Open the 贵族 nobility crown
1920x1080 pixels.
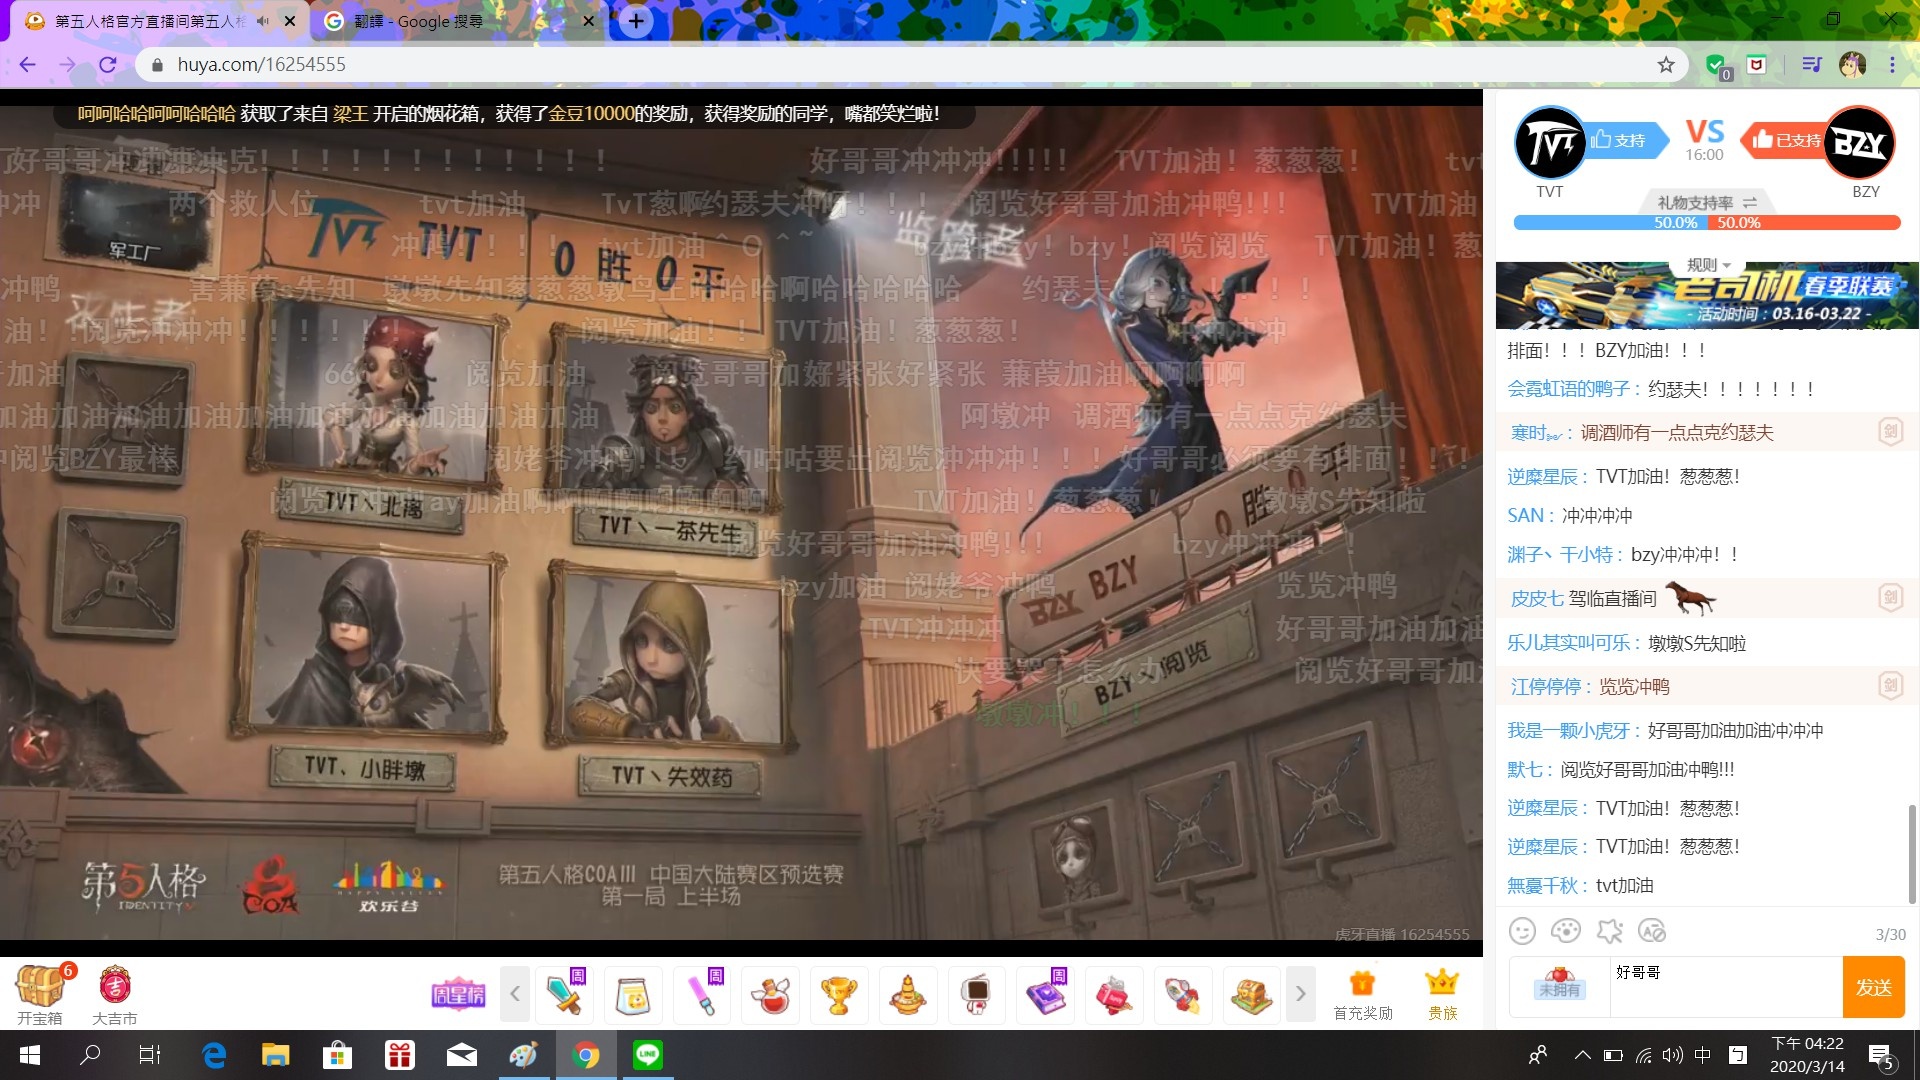pos(1442,995)
